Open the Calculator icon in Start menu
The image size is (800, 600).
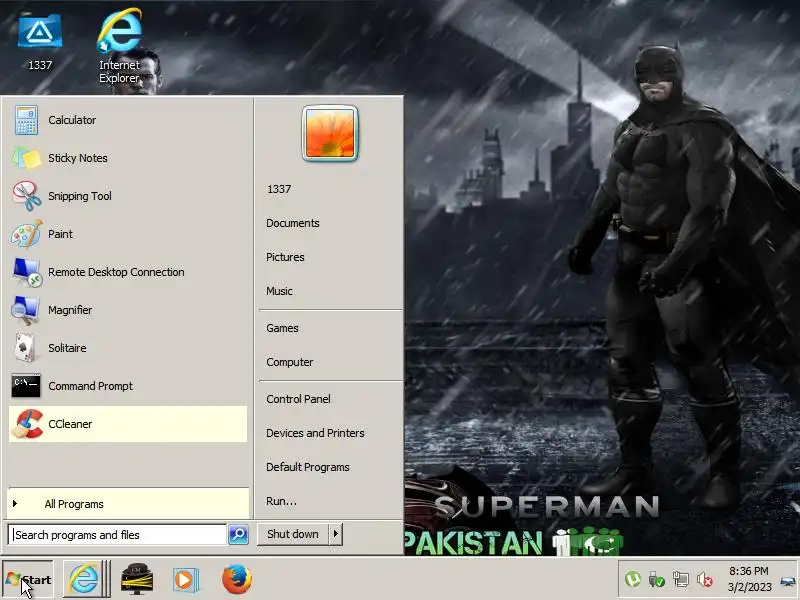coord(26,120)
